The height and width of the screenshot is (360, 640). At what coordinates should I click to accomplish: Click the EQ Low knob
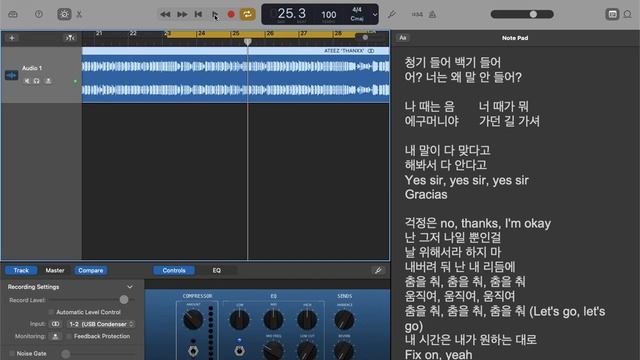[x=239, y=320]
